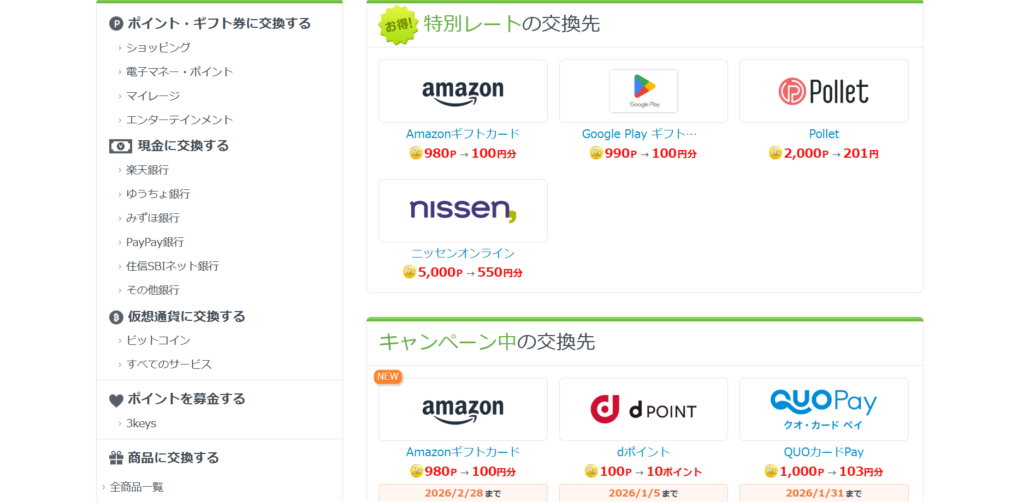Click the d POINT logo card
Viewport: 1024px width, 502px height.
click(643, 409)
